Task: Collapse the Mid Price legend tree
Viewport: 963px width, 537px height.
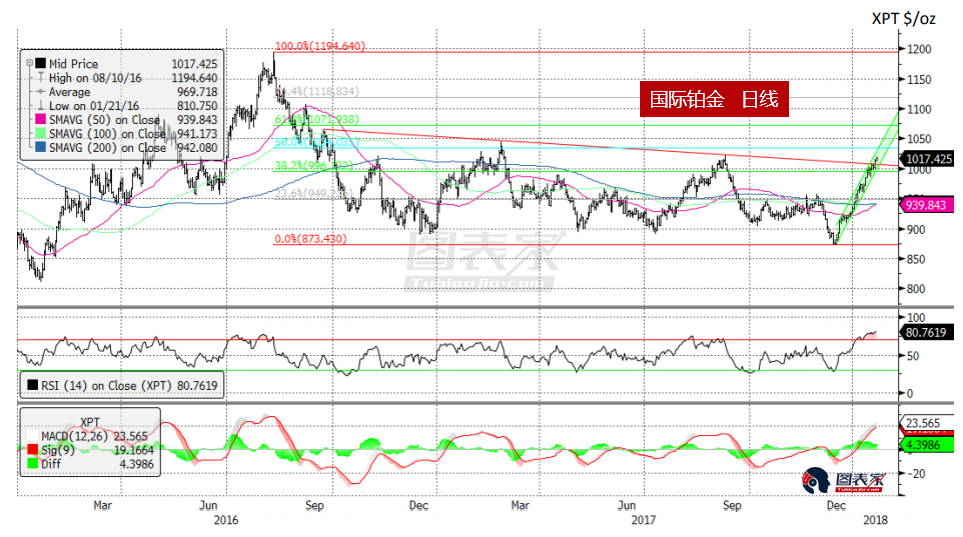Action: pos(30,64)
